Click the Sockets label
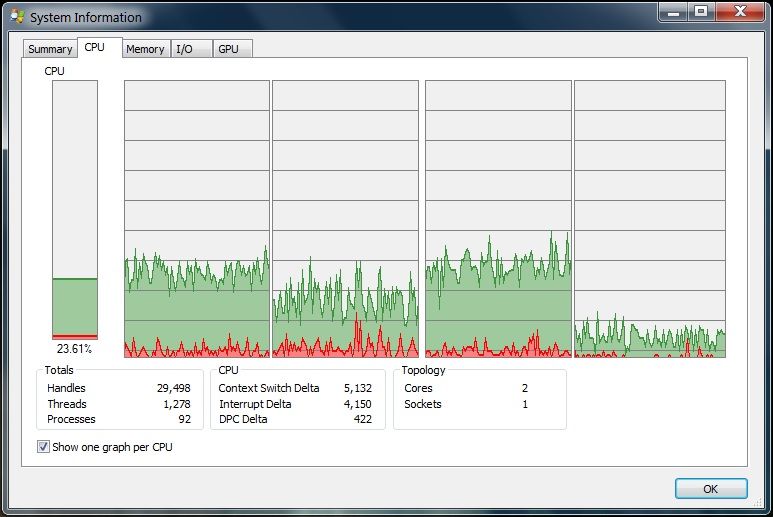Screen dimensions: 773x517 422,404
